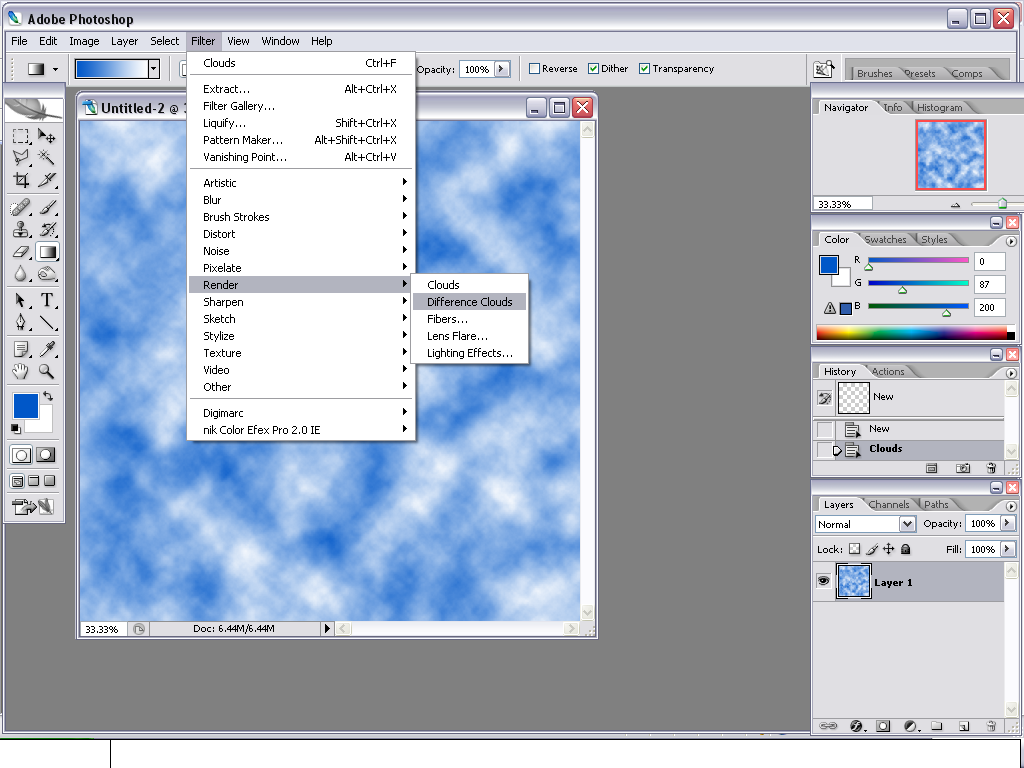Open the File Browser icon in options bar
This screenshot has height=768, width=1024.
click(824, 69)
